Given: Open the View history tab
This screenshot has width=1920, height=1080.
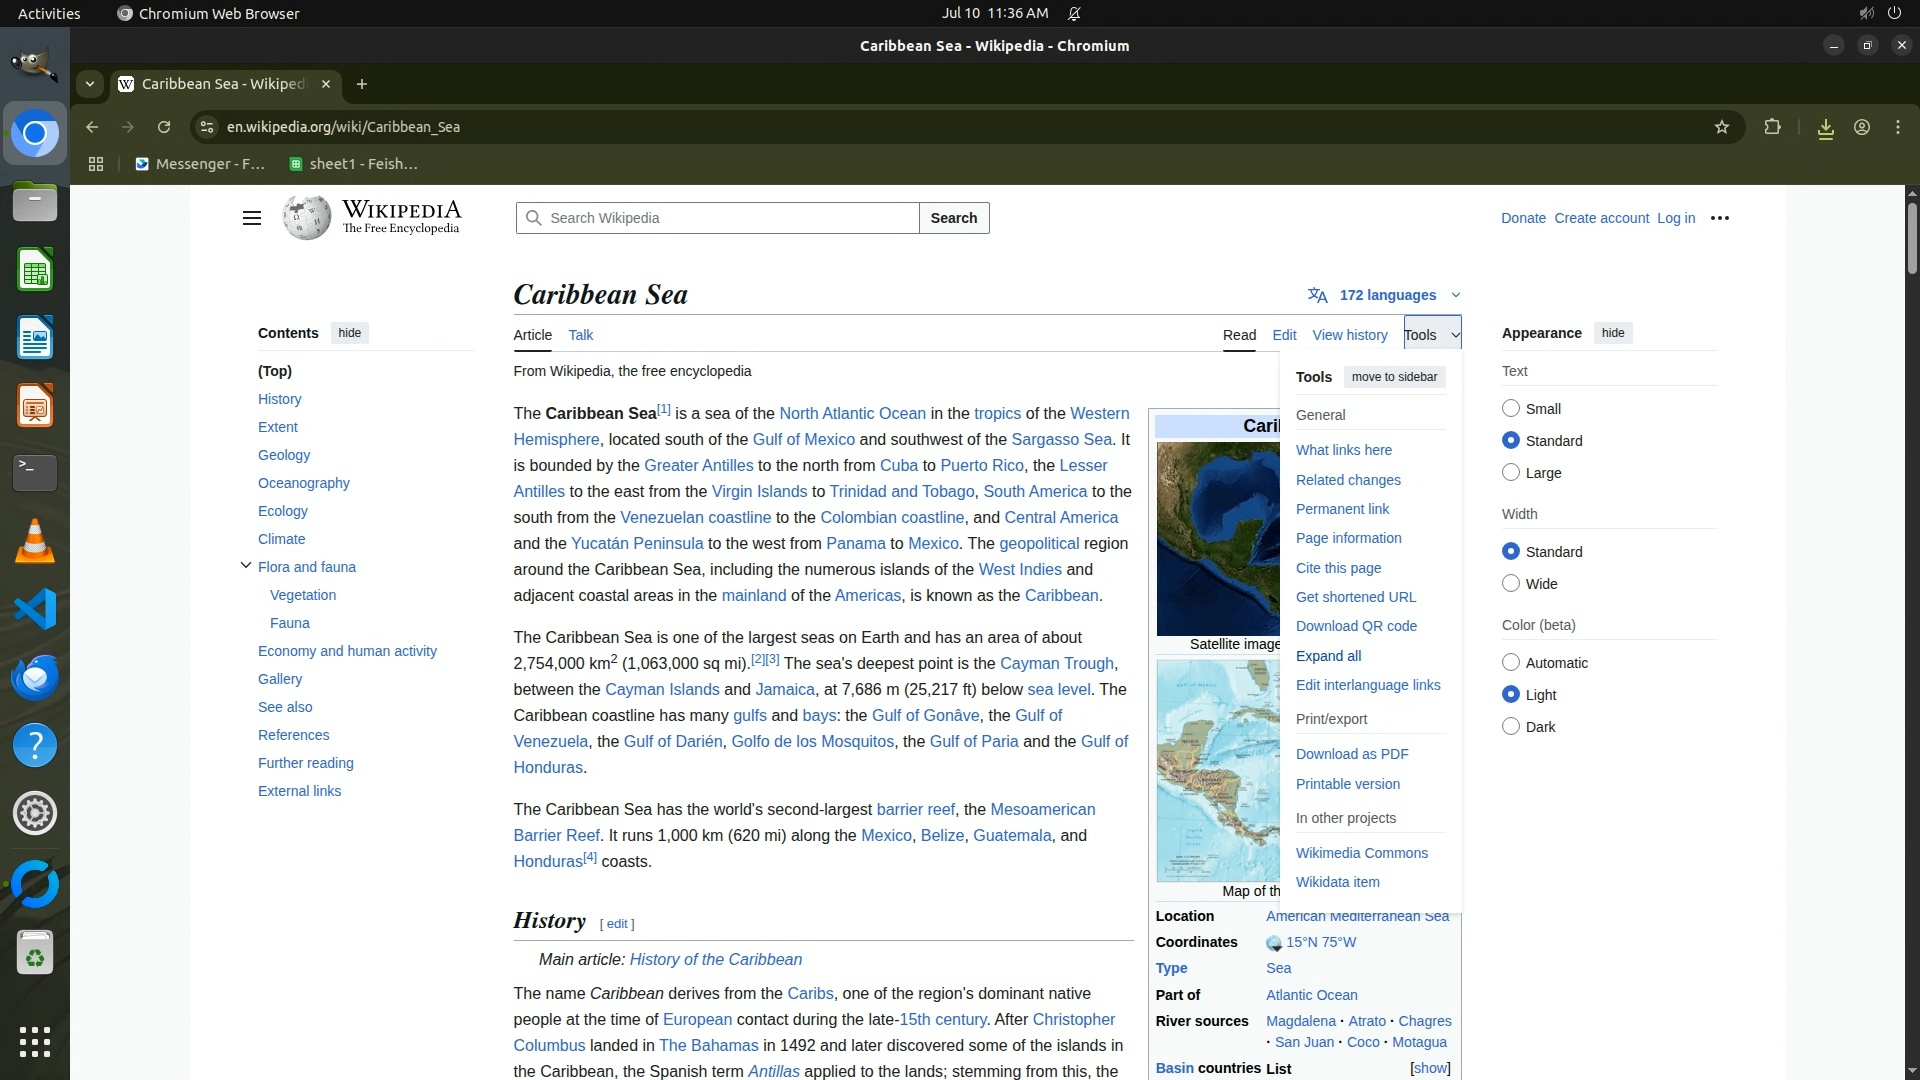Looking at the screenshot, I should [1349, 335].
